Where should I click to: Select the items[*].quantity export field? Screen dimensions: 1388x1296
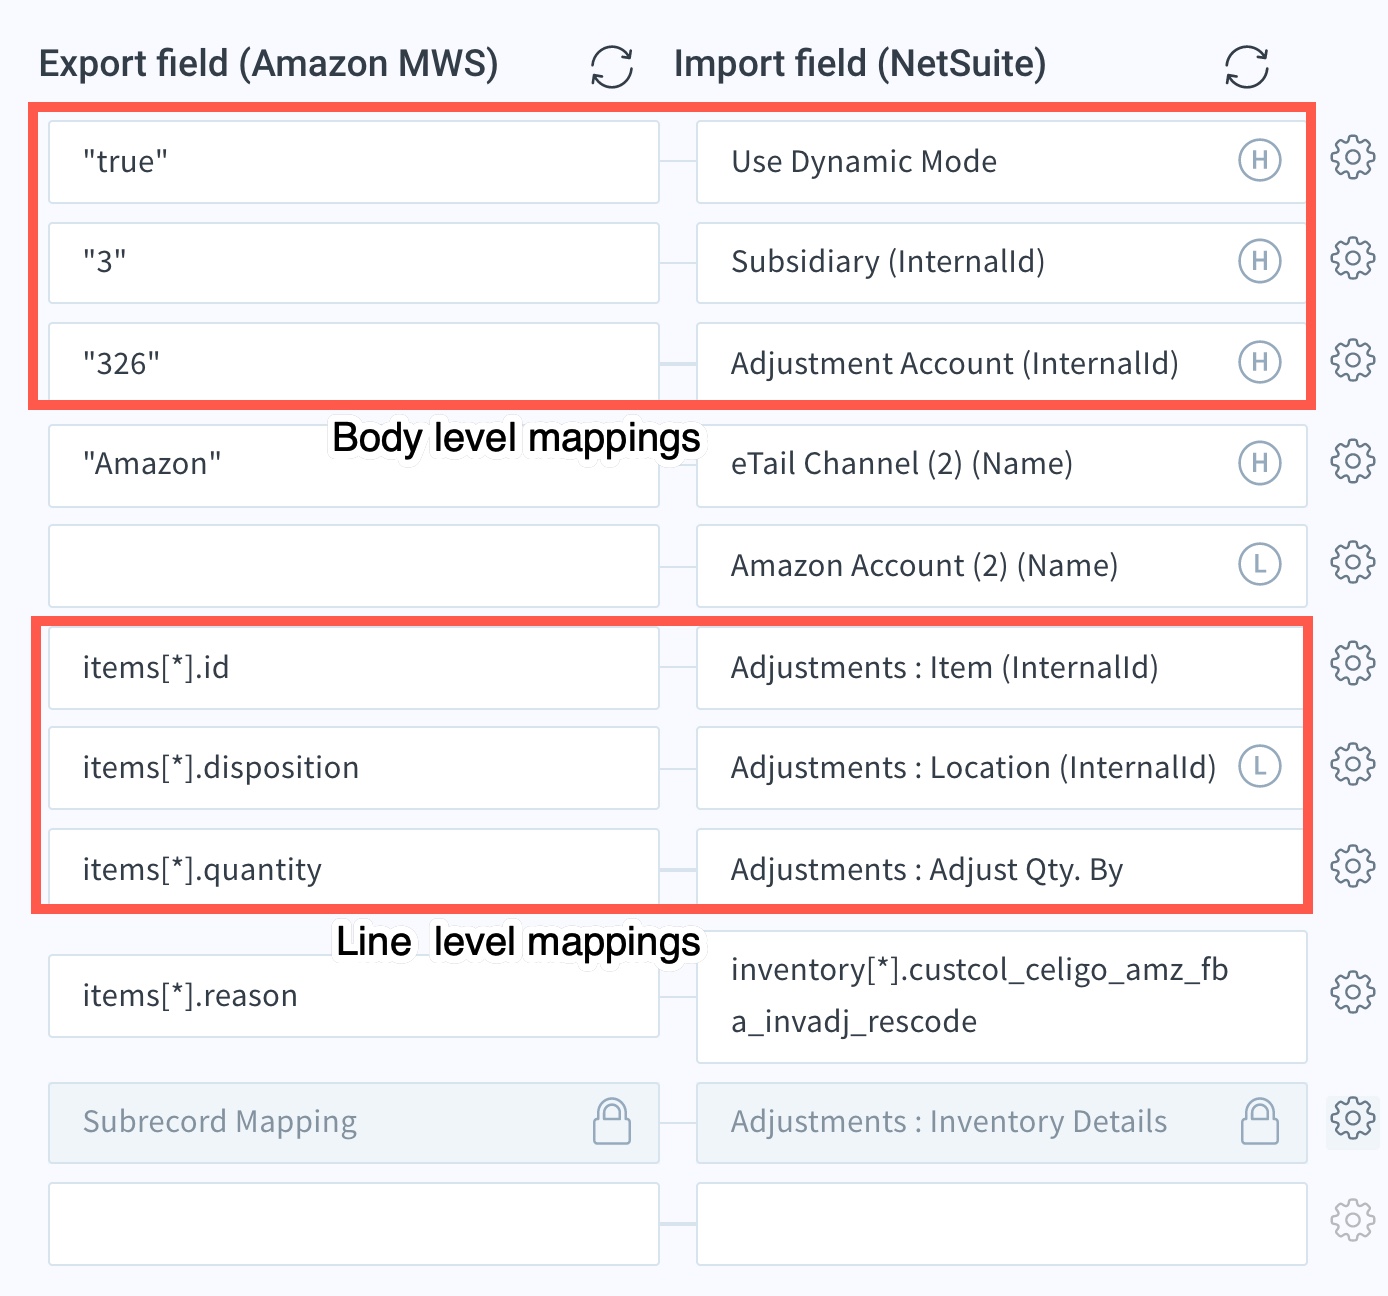coord(353,869)
